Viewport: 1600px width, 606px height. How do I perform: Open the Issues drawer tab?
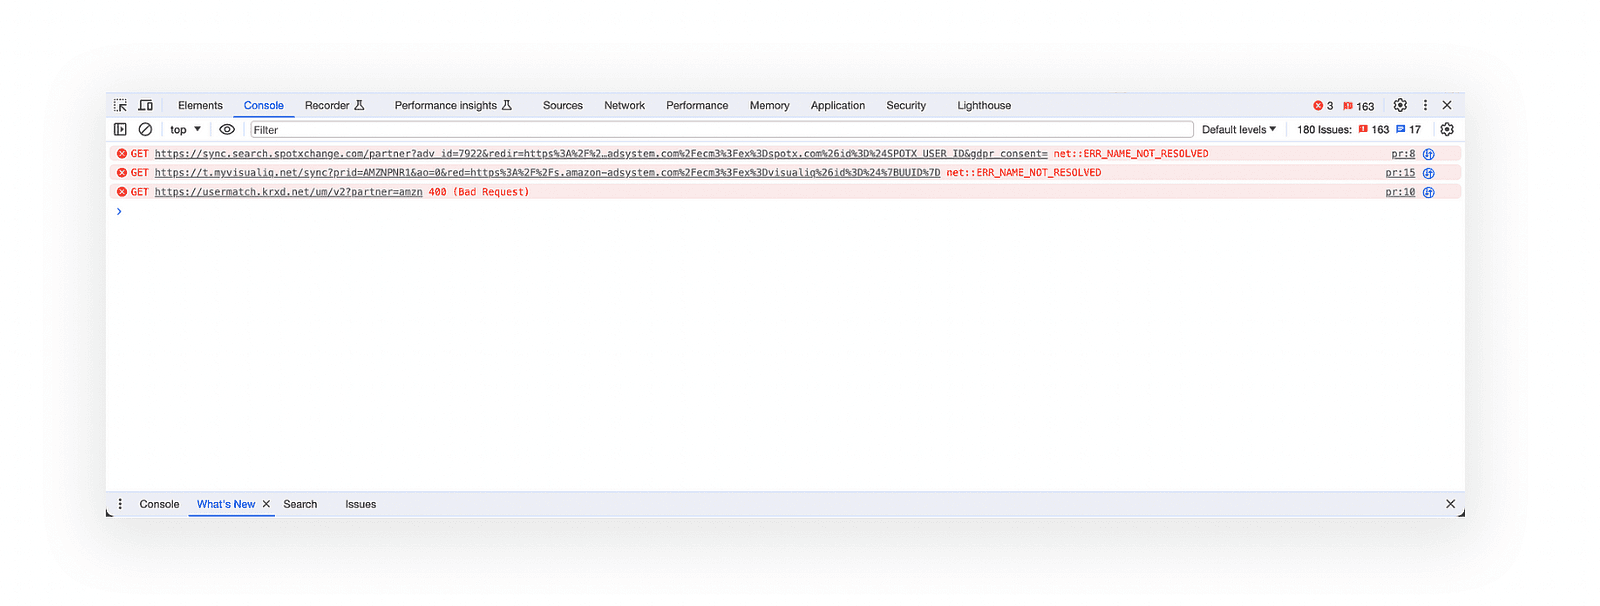[361, 504]
